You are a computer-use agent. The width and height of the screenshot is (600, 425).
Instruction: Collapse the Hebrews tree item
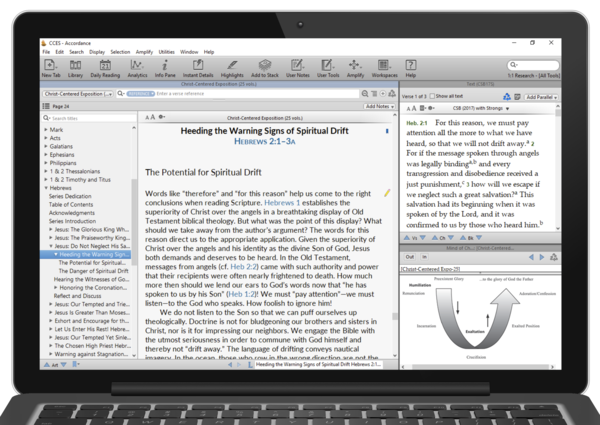click(x=46, y=188)
